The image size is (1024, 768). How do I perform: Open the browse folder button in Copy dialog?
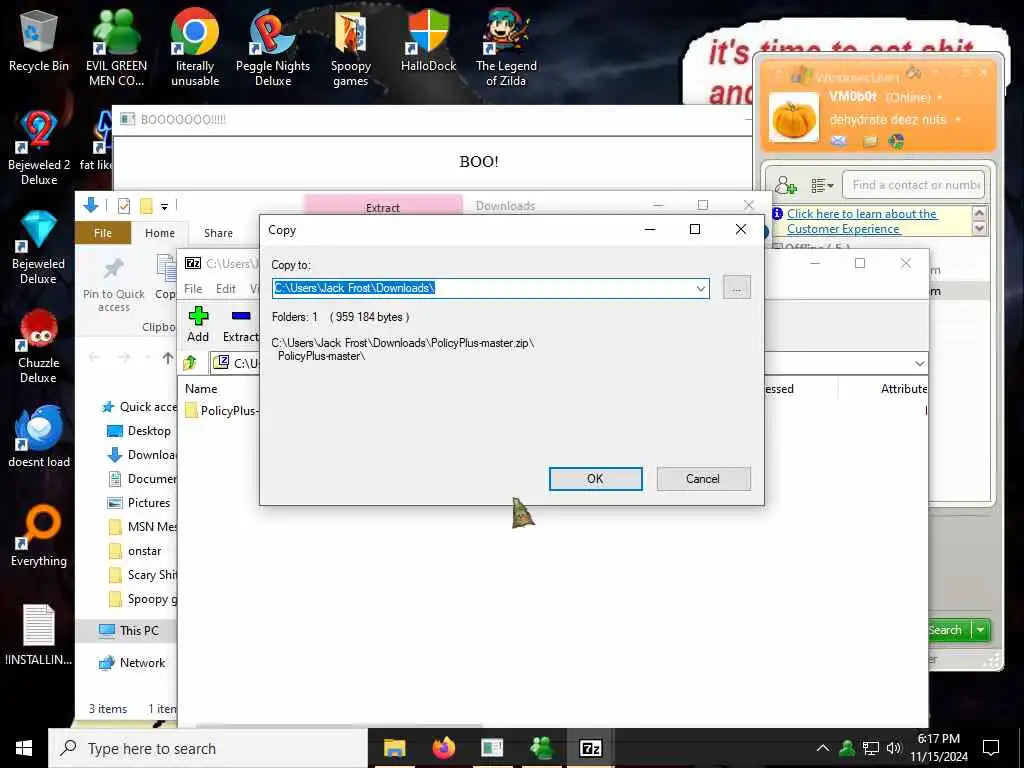coord(737,288)
